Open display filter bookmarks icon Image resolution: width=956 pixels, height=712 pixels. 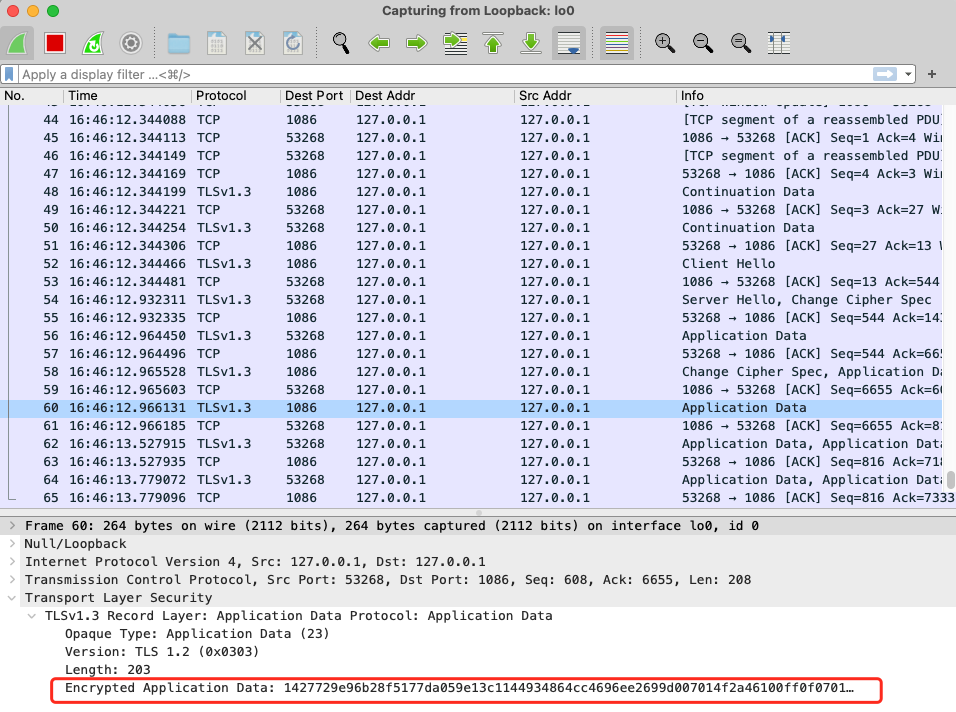point(9,74)
